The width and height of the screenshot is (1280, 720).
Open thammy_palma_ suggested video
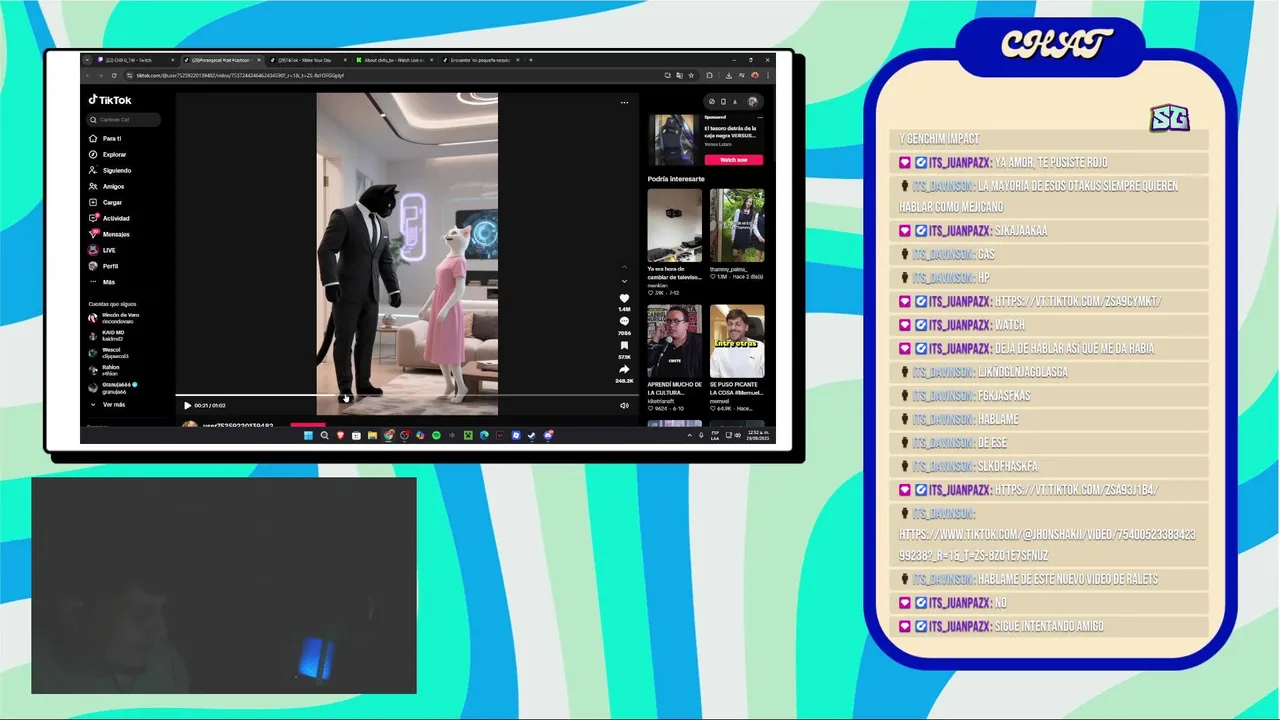click(x=737, y=226)
